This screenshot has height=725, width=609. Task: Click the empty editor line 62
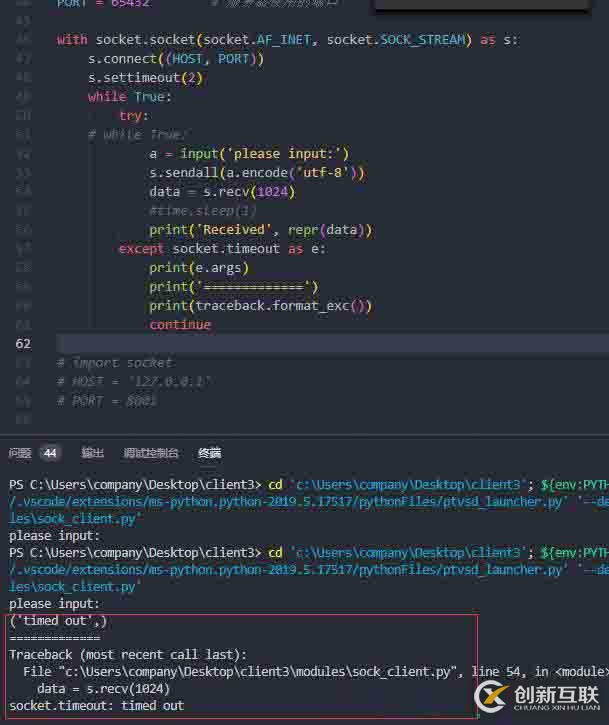(x=332, y=344)
